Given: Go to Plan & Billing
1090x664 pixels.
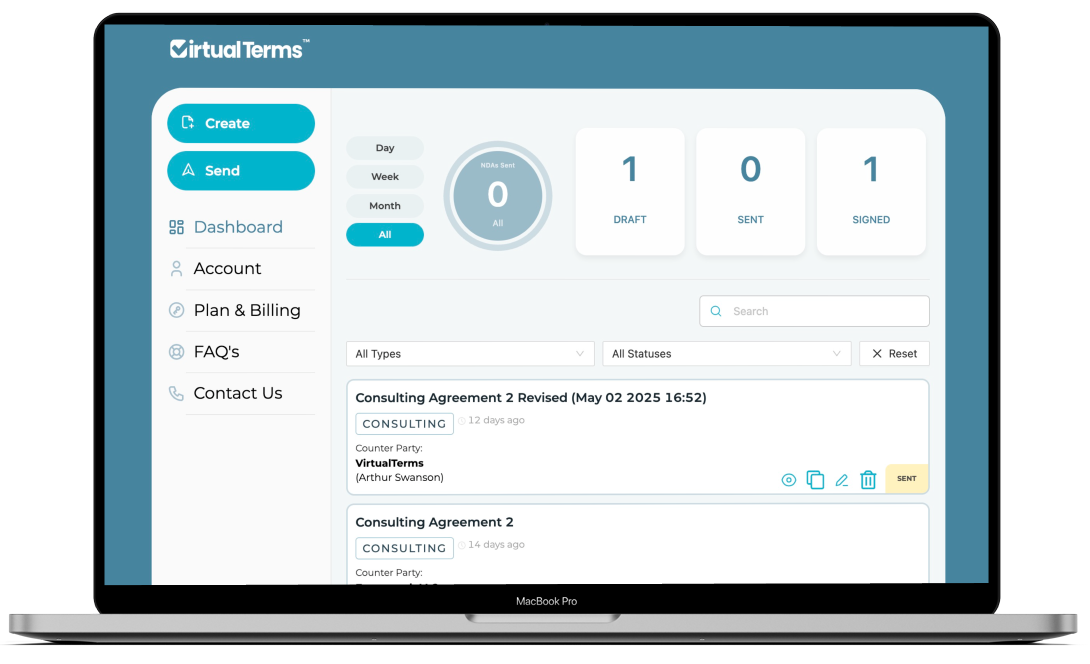Looking at the screenshot, I should [x=246, y=310].
